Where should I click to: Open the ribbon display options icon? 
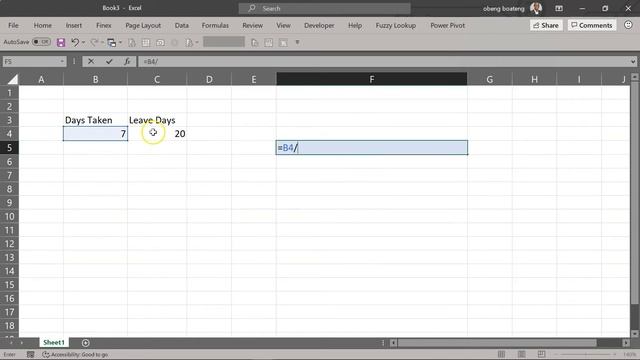[x=559, y=8]
